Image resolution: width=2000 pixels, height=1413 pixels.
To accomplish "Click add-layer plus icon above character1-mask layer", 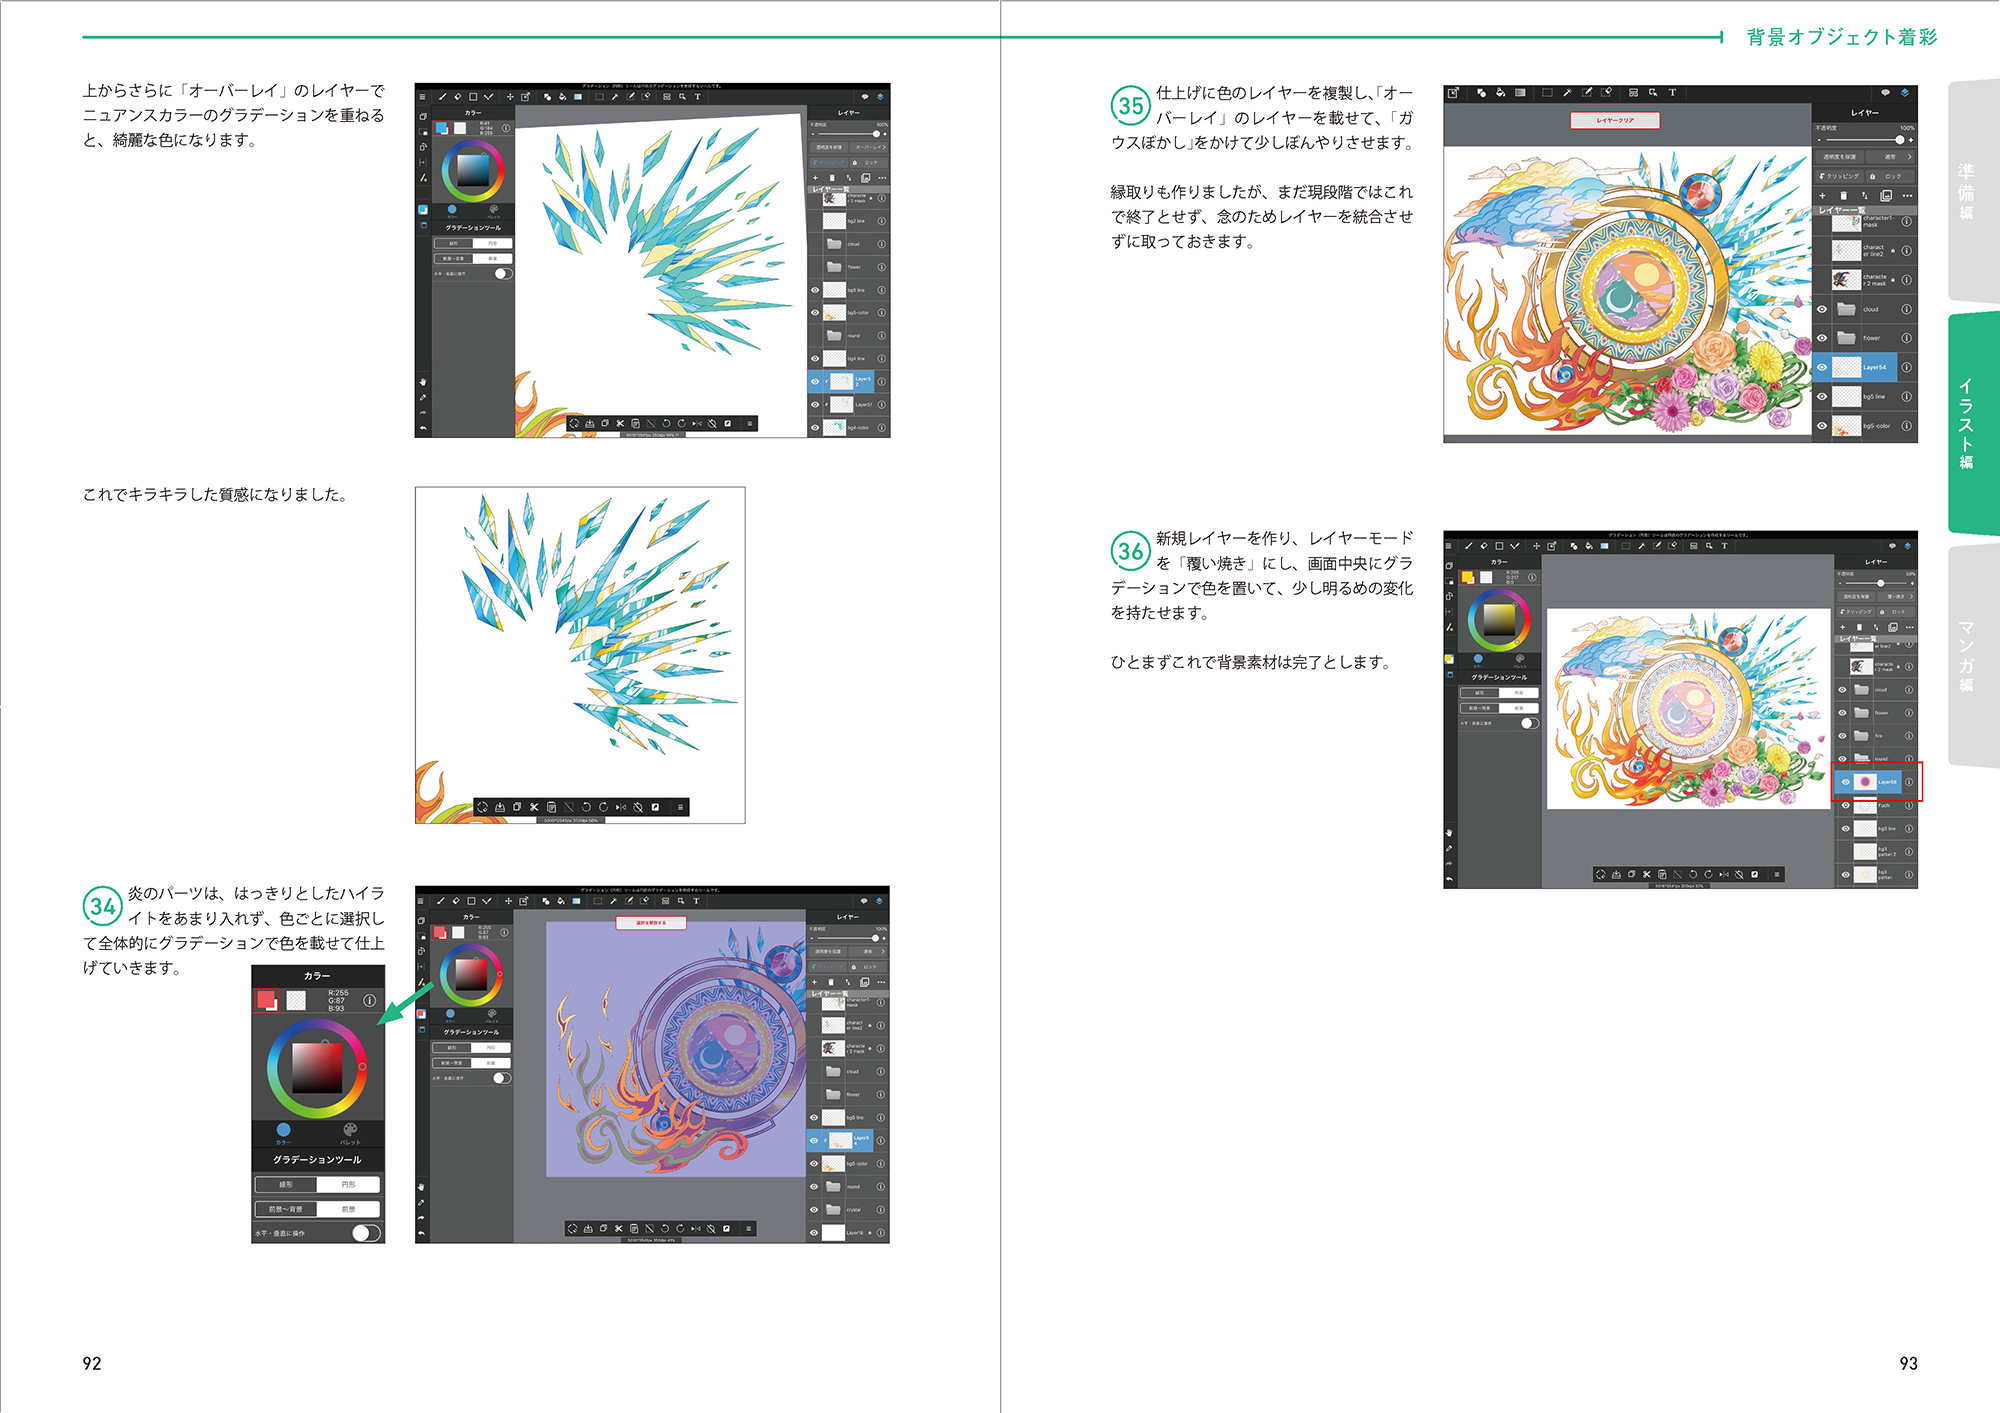I will tap(1822, 196).
